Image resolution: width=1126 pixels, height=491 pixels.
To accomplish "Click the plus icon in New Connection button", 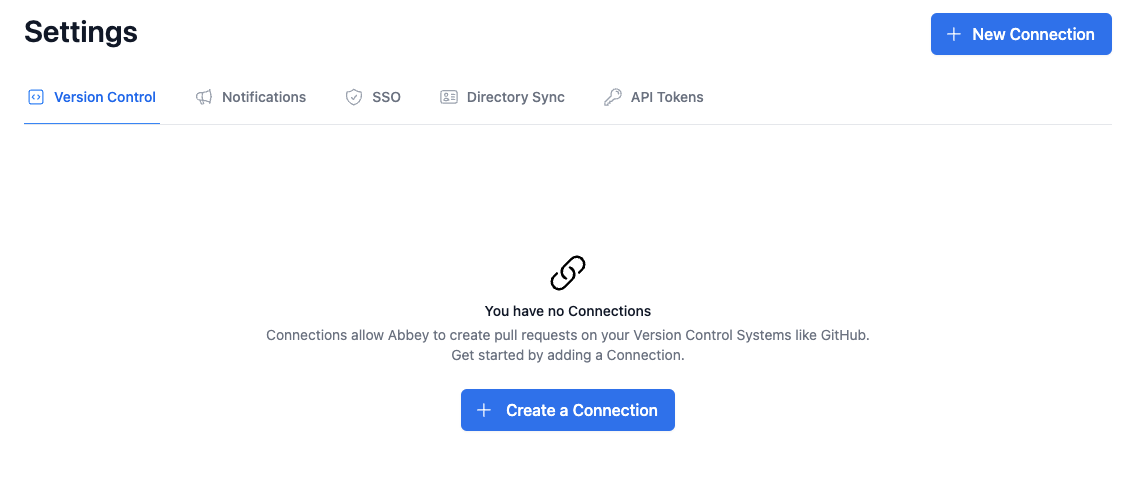I will (954, 34).
